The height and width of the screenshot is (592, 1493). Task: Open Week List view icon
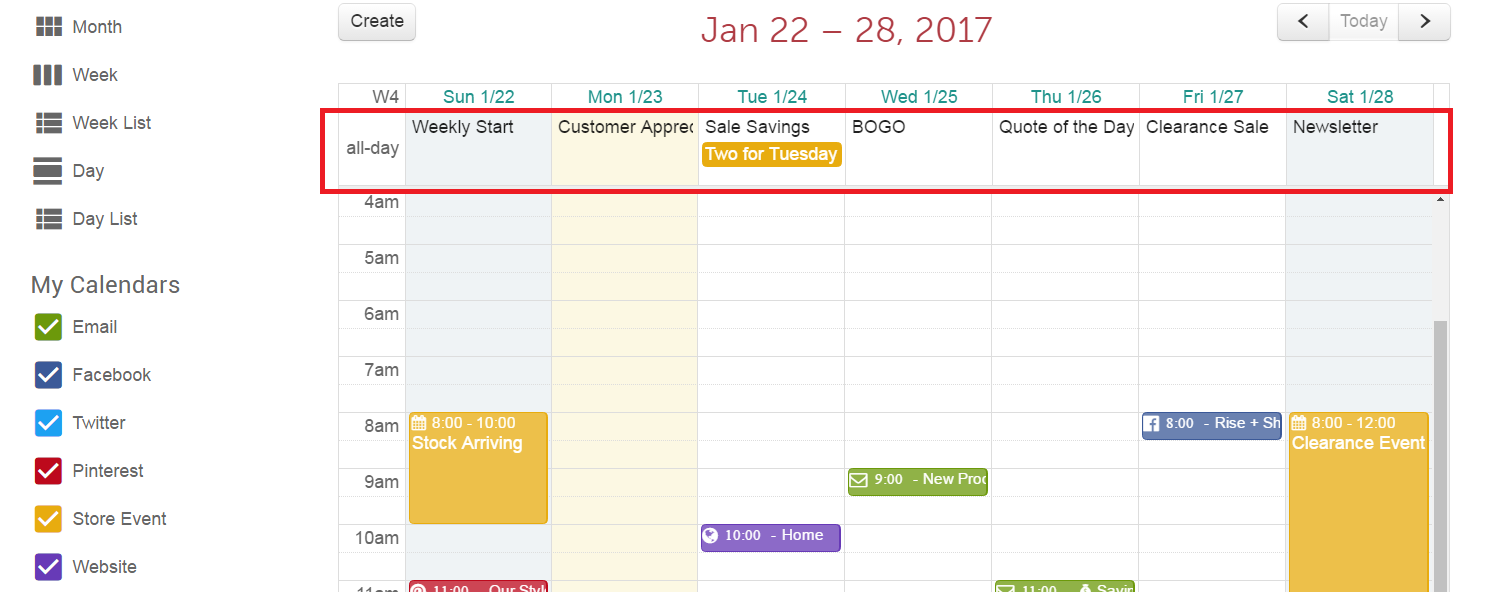(x=48, y=123)
